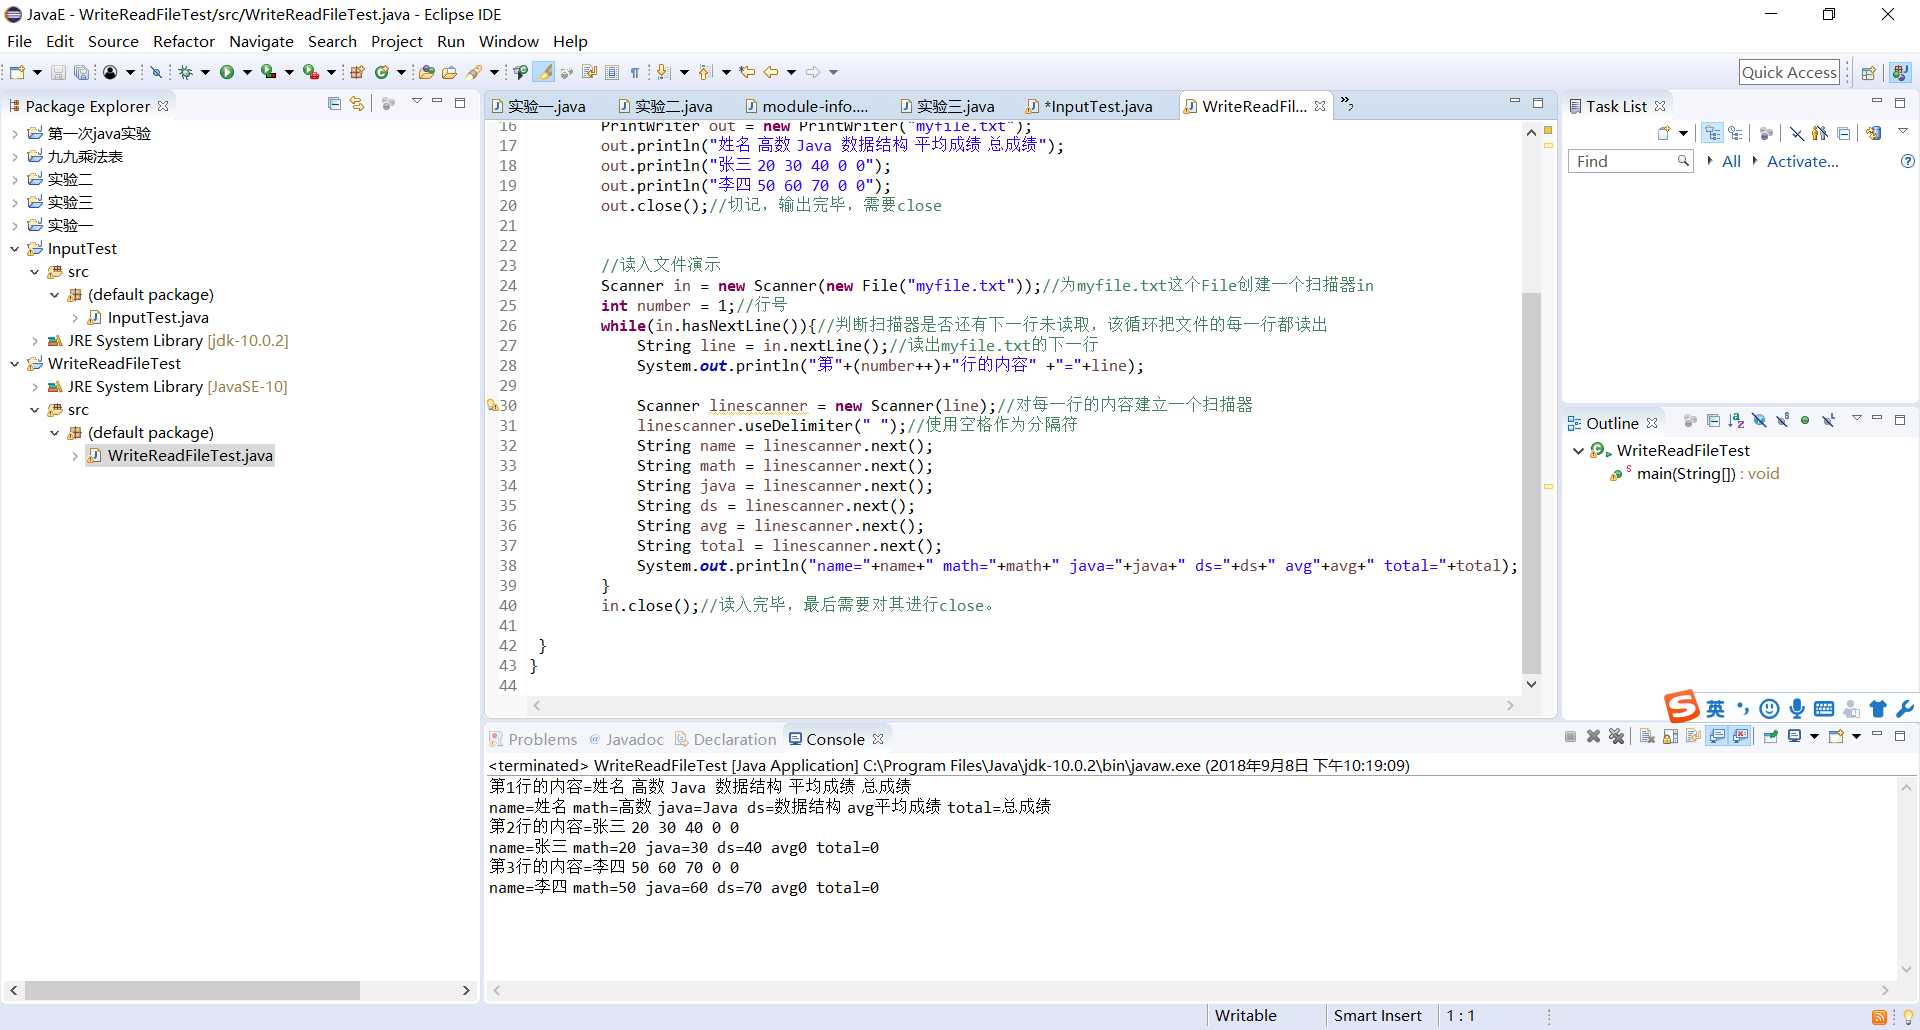
Task: Toggle Scheduled view in Task List
Action: [x=1735, y=133]
